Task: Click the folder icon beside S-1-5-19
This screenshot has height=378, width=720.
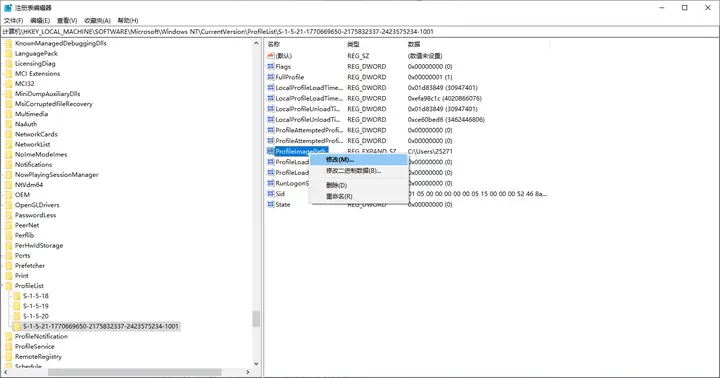Action: point(17,306)
